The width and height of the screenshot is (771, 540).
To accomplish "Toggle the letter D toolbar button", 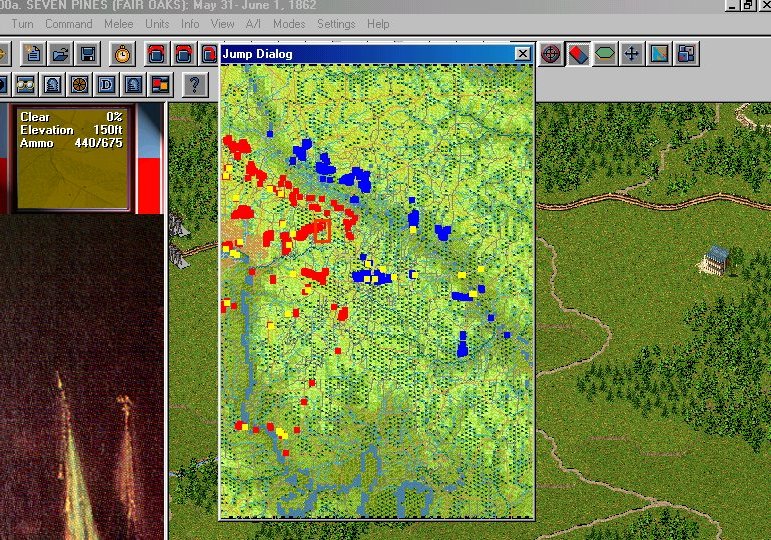I will tap(107, 84).
